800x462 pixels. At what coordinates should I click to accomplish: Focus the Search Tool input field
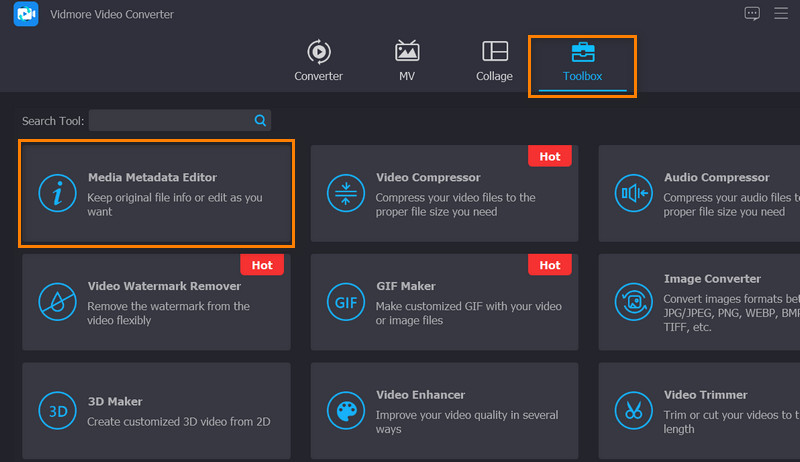click(x=170, y=120)
